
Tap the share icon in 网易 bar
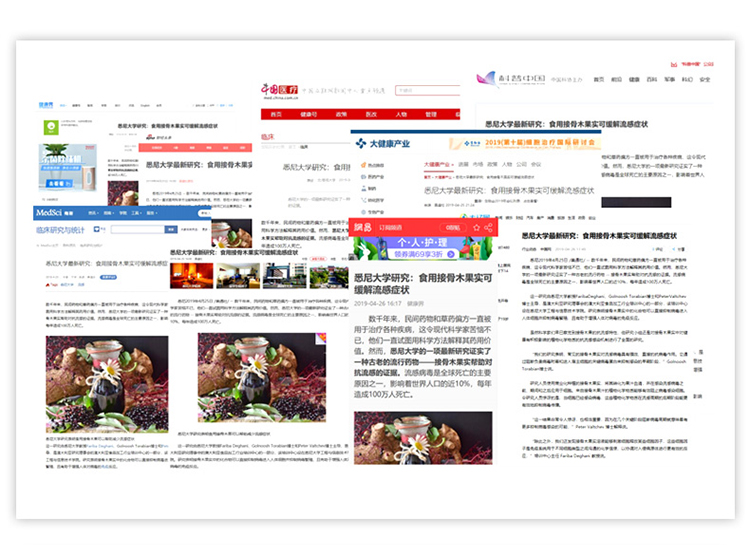[489, 227]
